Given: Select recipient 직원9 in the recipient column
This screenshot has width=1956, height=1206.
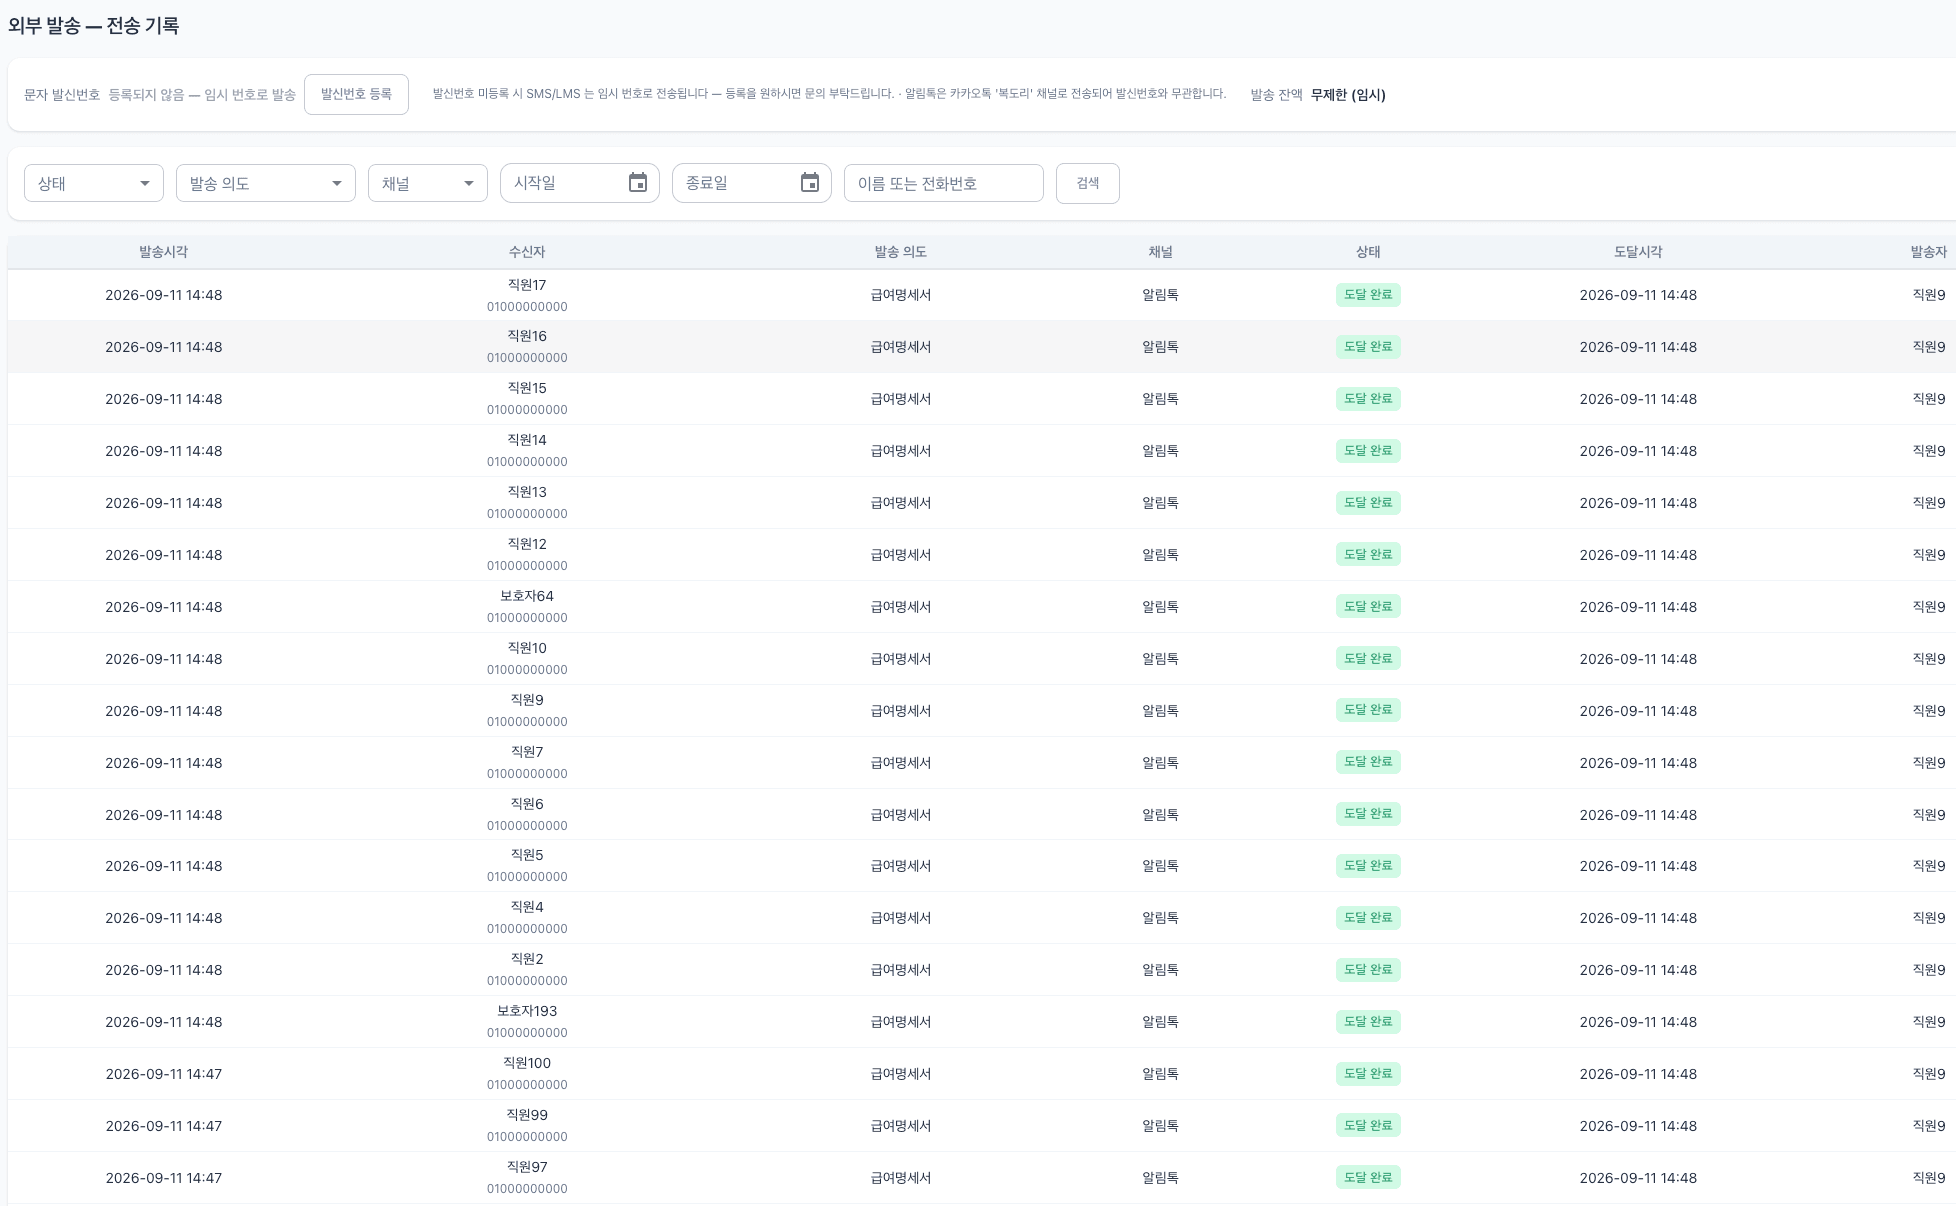Looking at the screenshot, I should tap(527, 700).
